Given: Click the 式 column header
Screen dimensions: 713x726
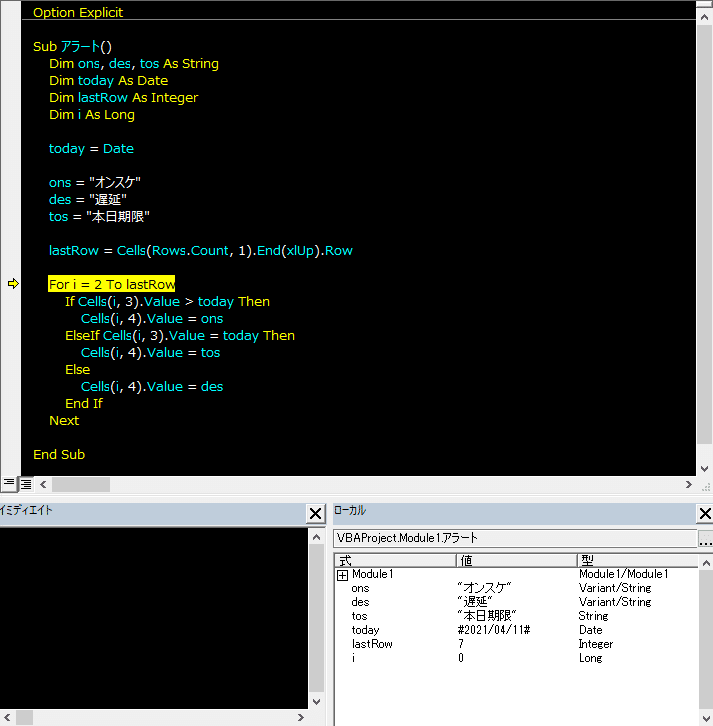Looking at the screenshot, I should [x=395, y=561].
